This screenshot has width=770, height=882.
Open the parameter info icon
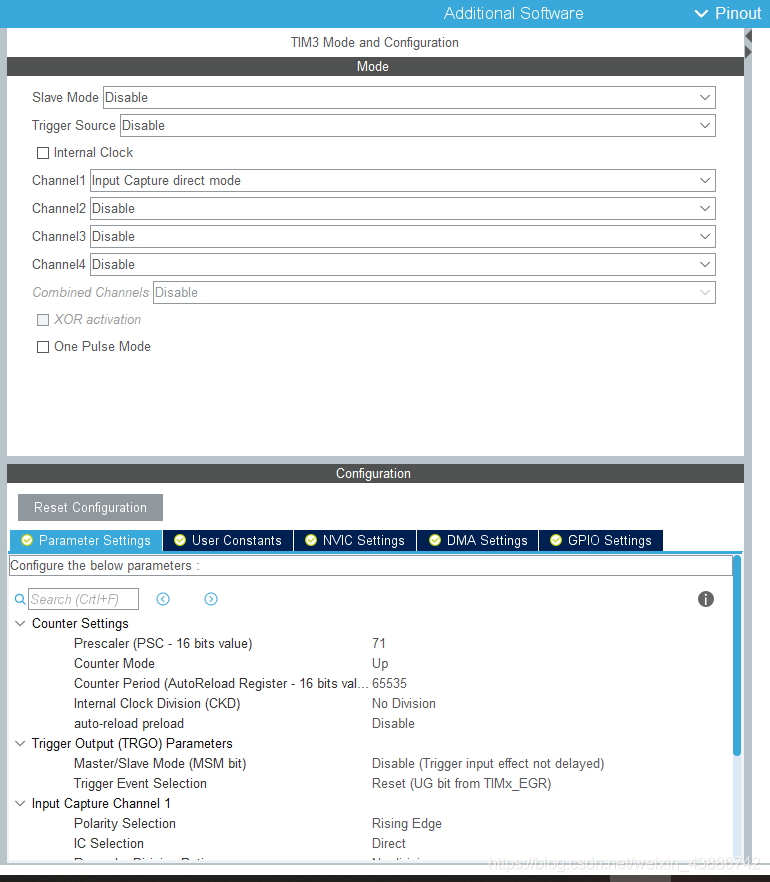pyautogui.click(x=706, y=599)
